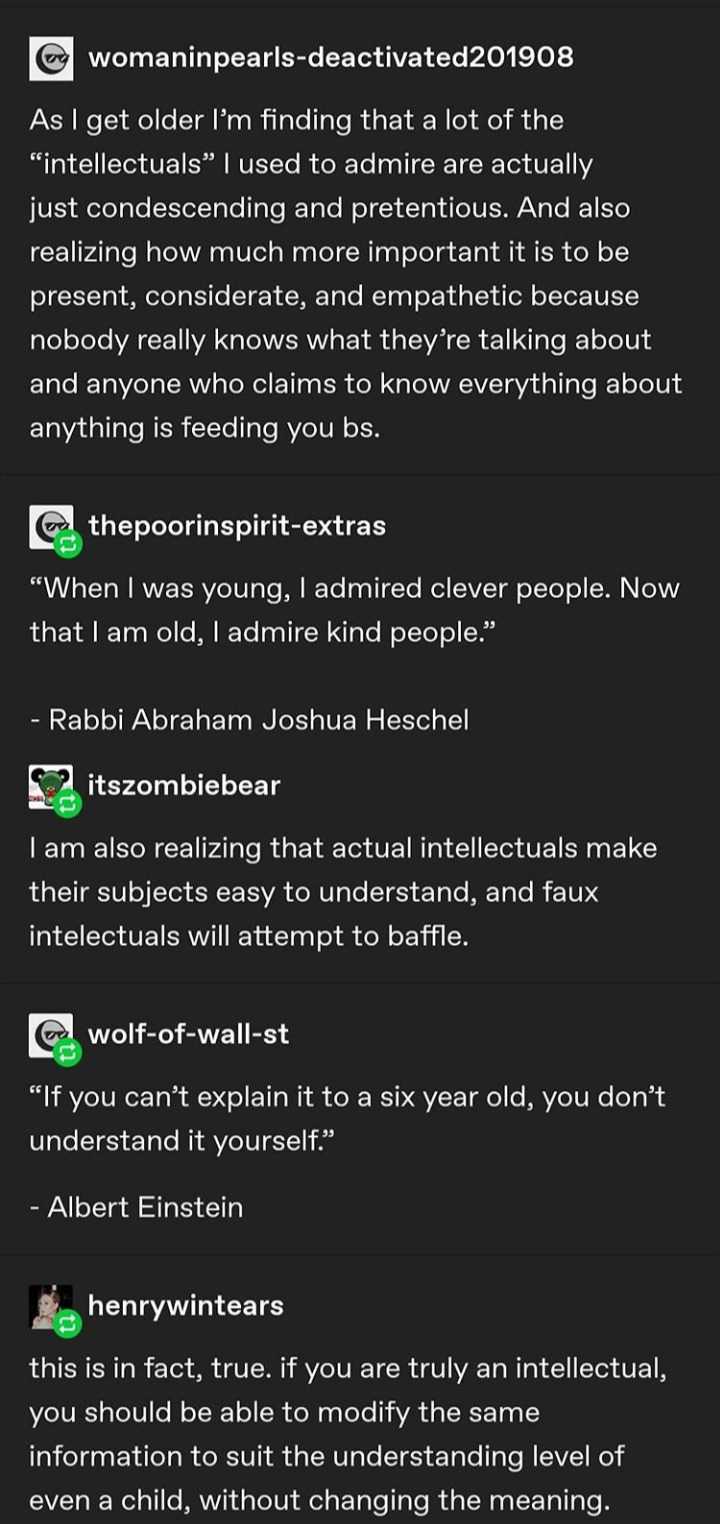Click the Albert Einstein quote text
This screenshot has height=1524, width=720.
(x=347, y=1118)
